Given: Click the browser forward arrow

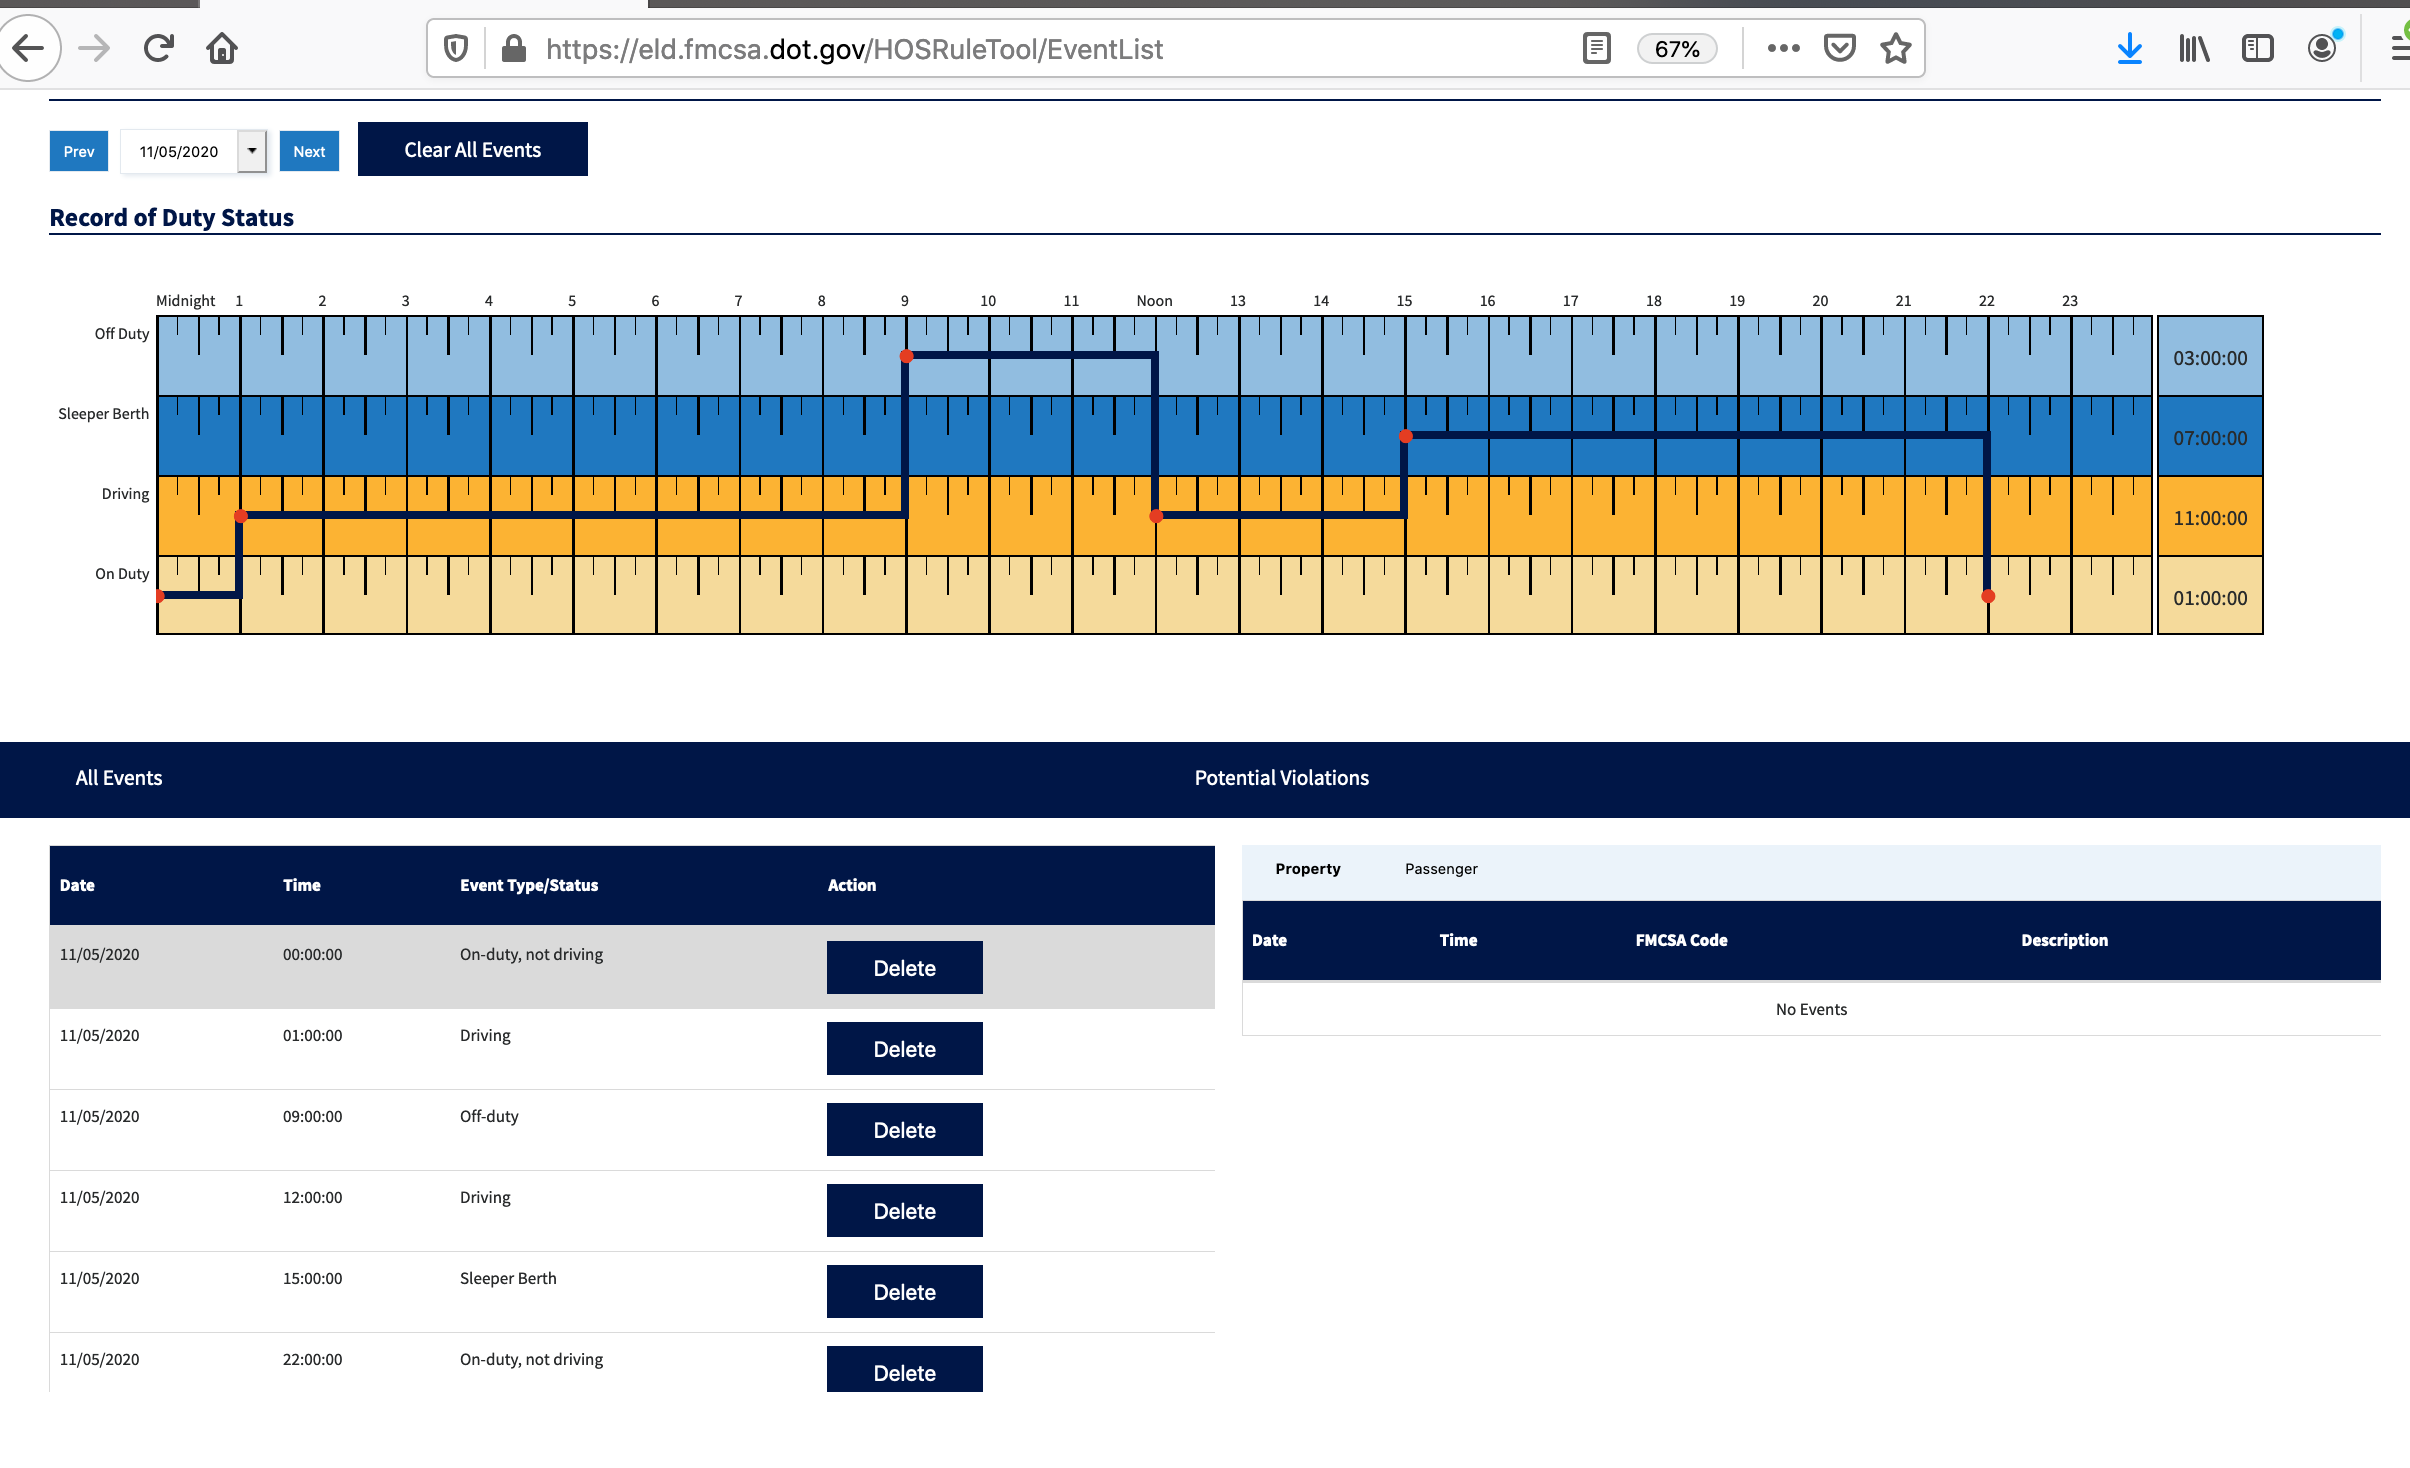Looking at the screenshot, I should (x=94, y=48).
